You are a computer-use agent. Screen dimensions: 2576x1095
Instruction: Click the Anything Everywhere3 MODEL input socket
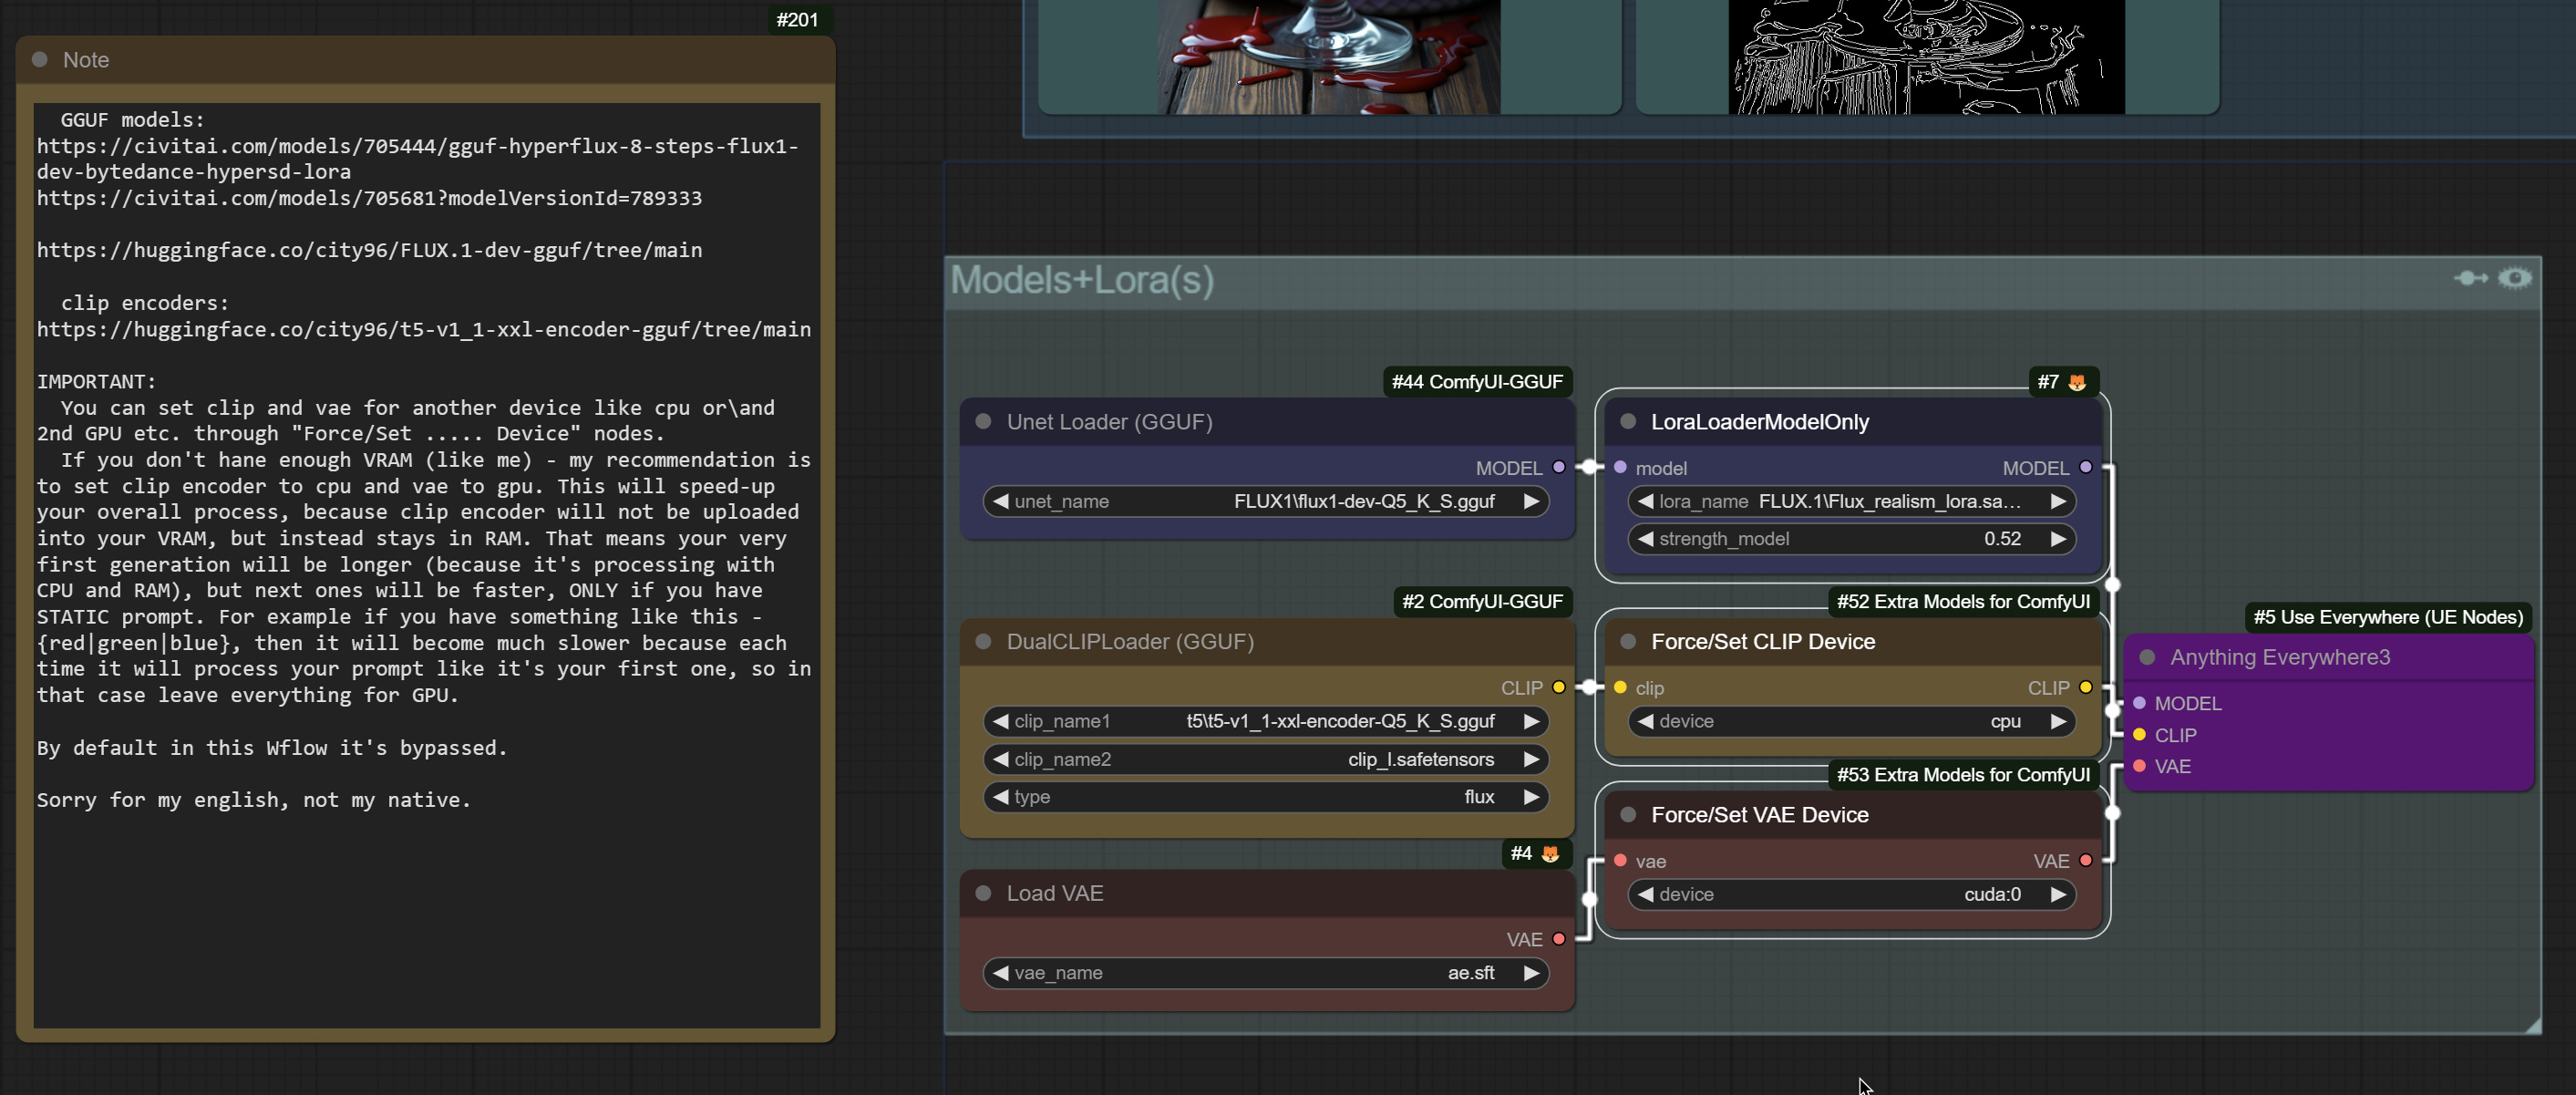pyautogui.click(x=2139, y=703)
